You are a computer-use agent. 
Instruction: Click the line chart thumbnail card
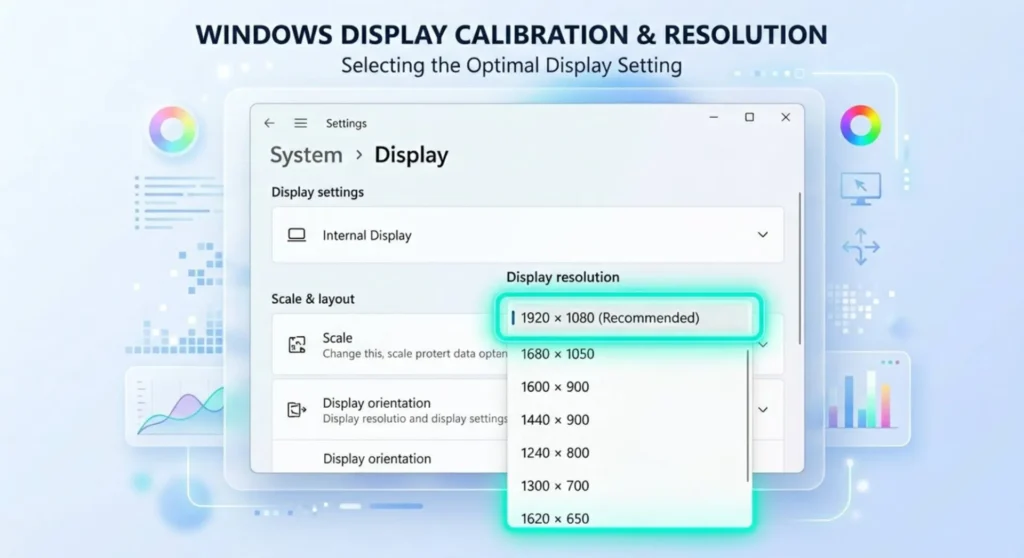(x=174, y=406)
